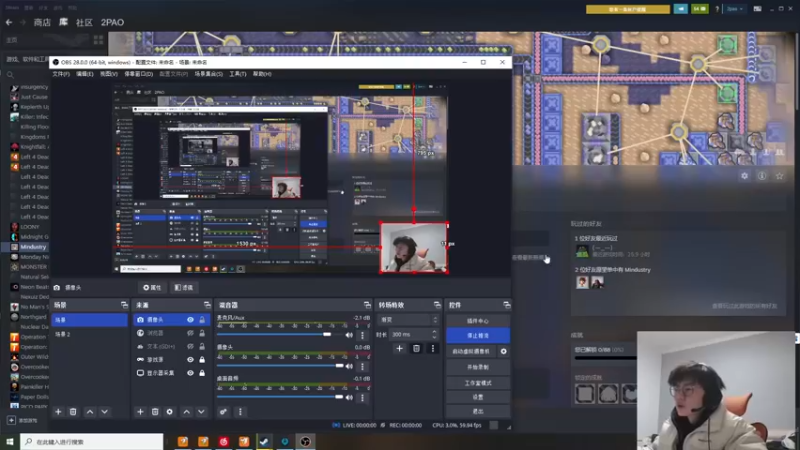This screenshot has width=800, height=450.
Task: Switch to Steam 社区 tab
Action: point(84,22)
